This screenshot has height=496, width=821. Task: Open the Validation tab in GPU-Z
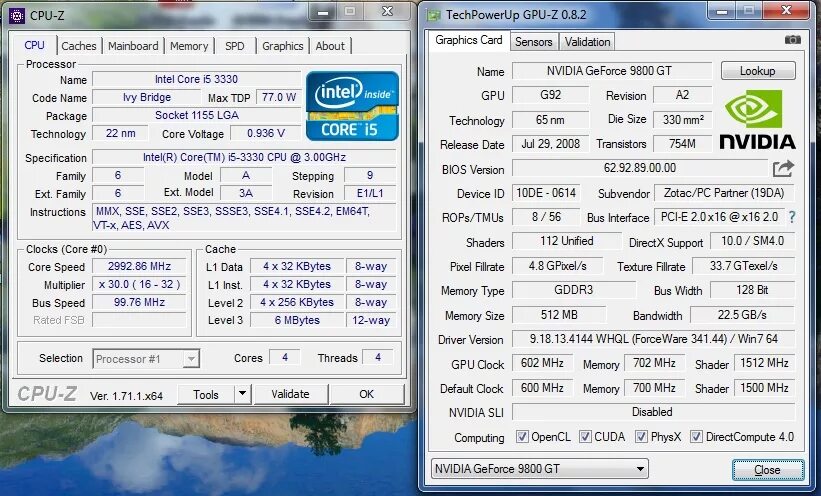point(587,42)
